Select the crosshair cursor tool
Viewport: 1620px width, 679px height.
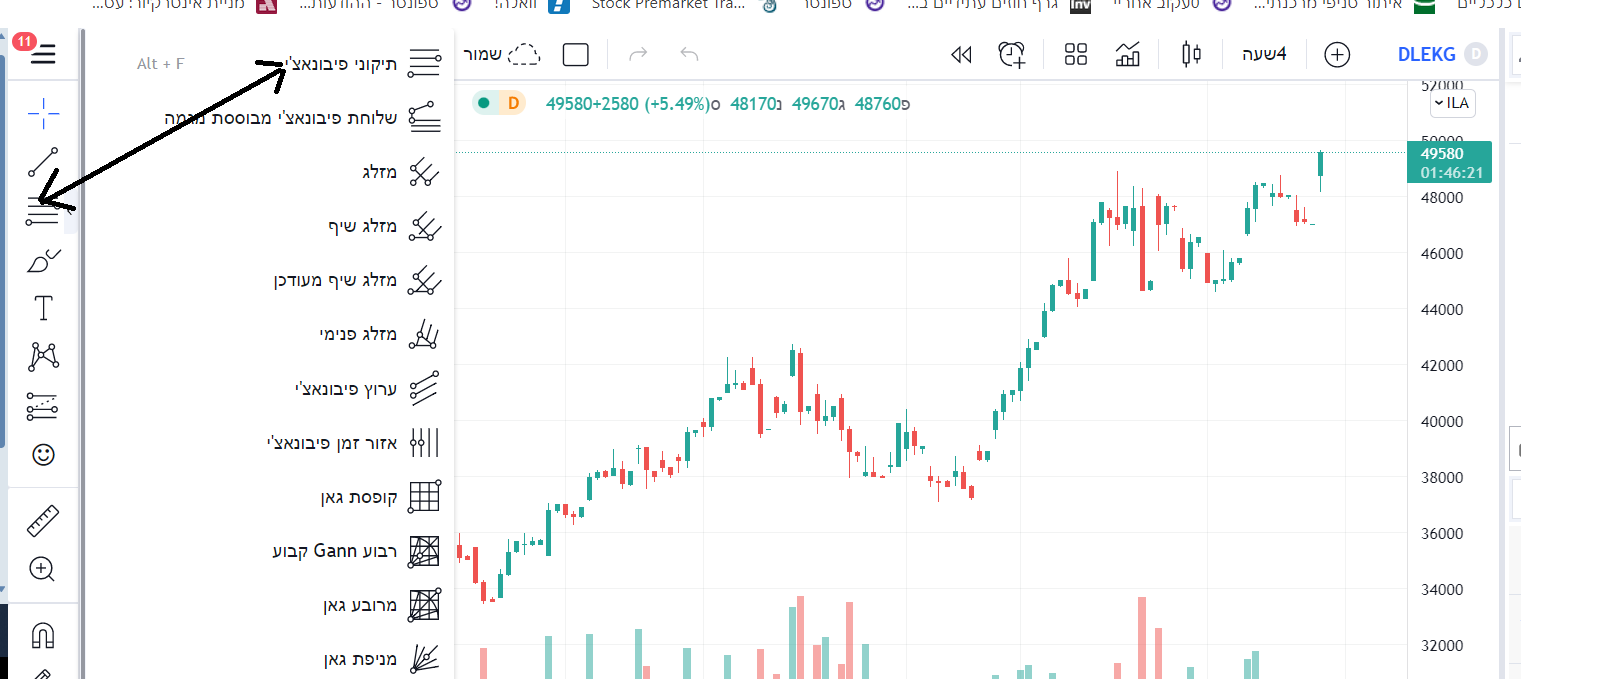pyautogui.click(x=43, y=114)
